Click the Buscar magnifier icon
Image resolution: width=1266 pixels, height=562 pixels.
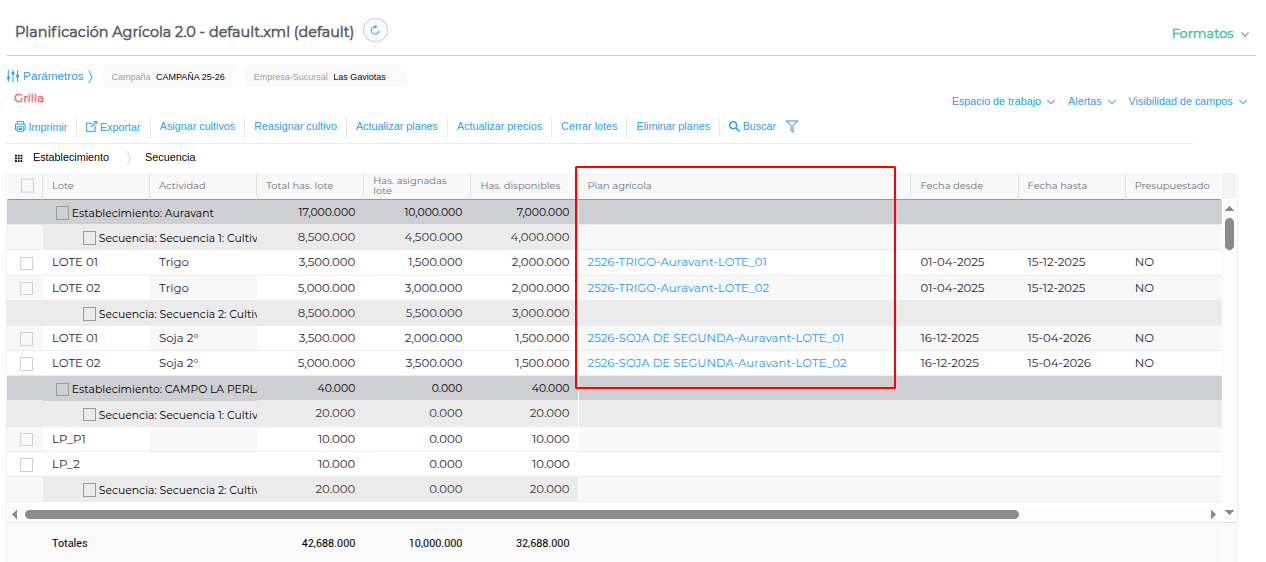pos(734,127)
